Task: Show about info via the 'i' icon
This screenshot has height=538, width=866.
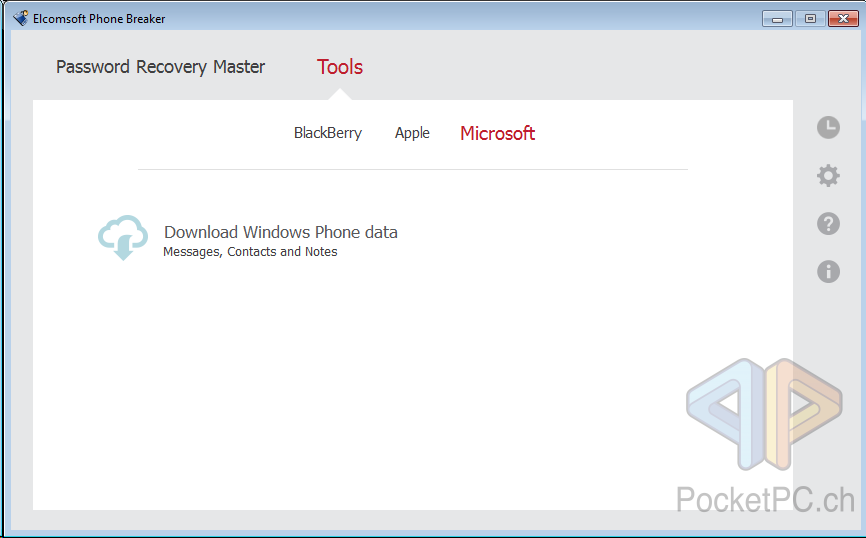Action: [828, 272]
